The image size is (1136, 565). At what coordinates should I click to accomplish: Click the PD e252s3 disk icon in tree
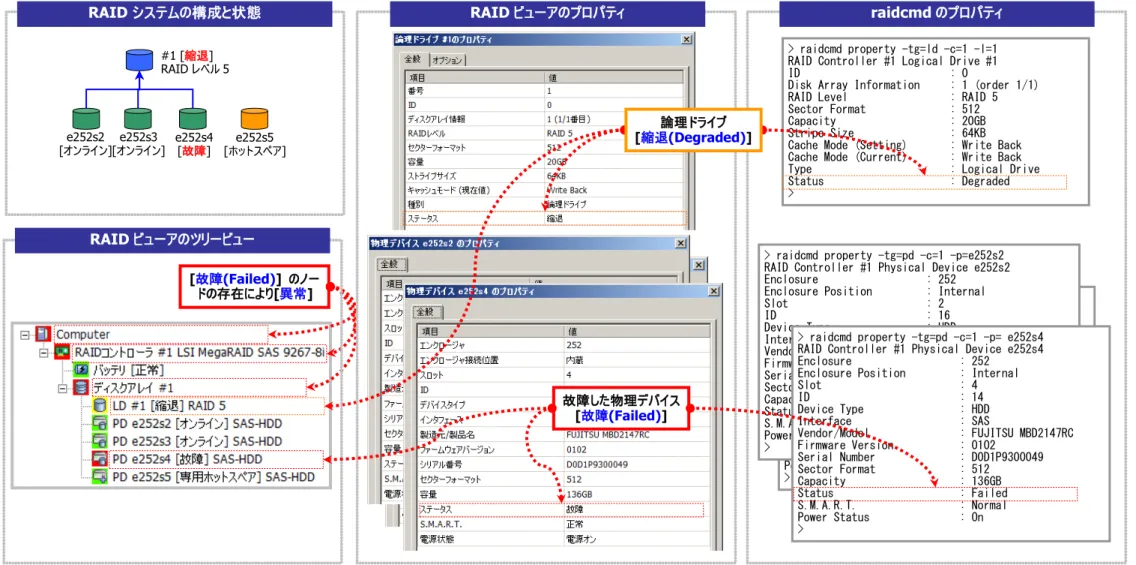(x=99, y=442)
